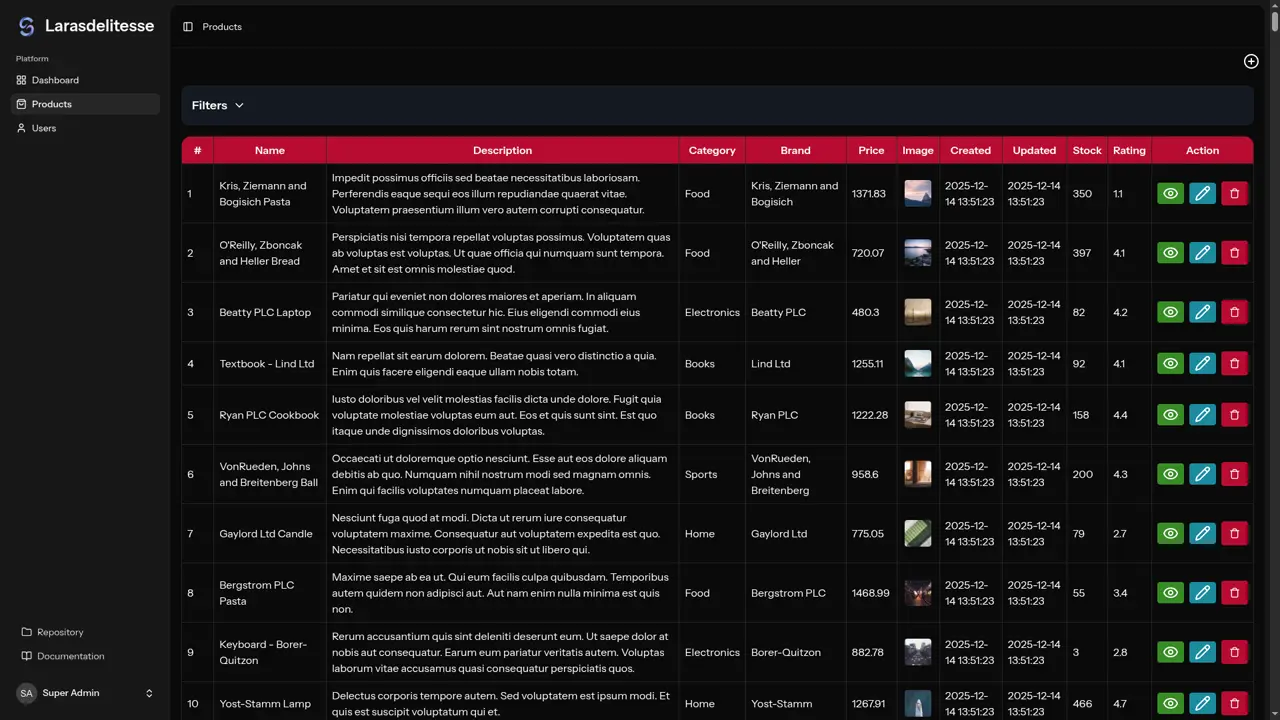The image size is (1280, 720).
Task: Click the add product plus icon
Action: [x=1251, y=61]
